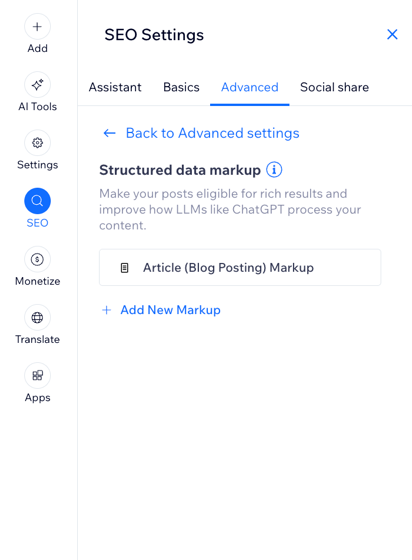Click the structured data info icon
Image resolution: width=412 pixels, height=560 pixels.
click(x=274, y=170)
